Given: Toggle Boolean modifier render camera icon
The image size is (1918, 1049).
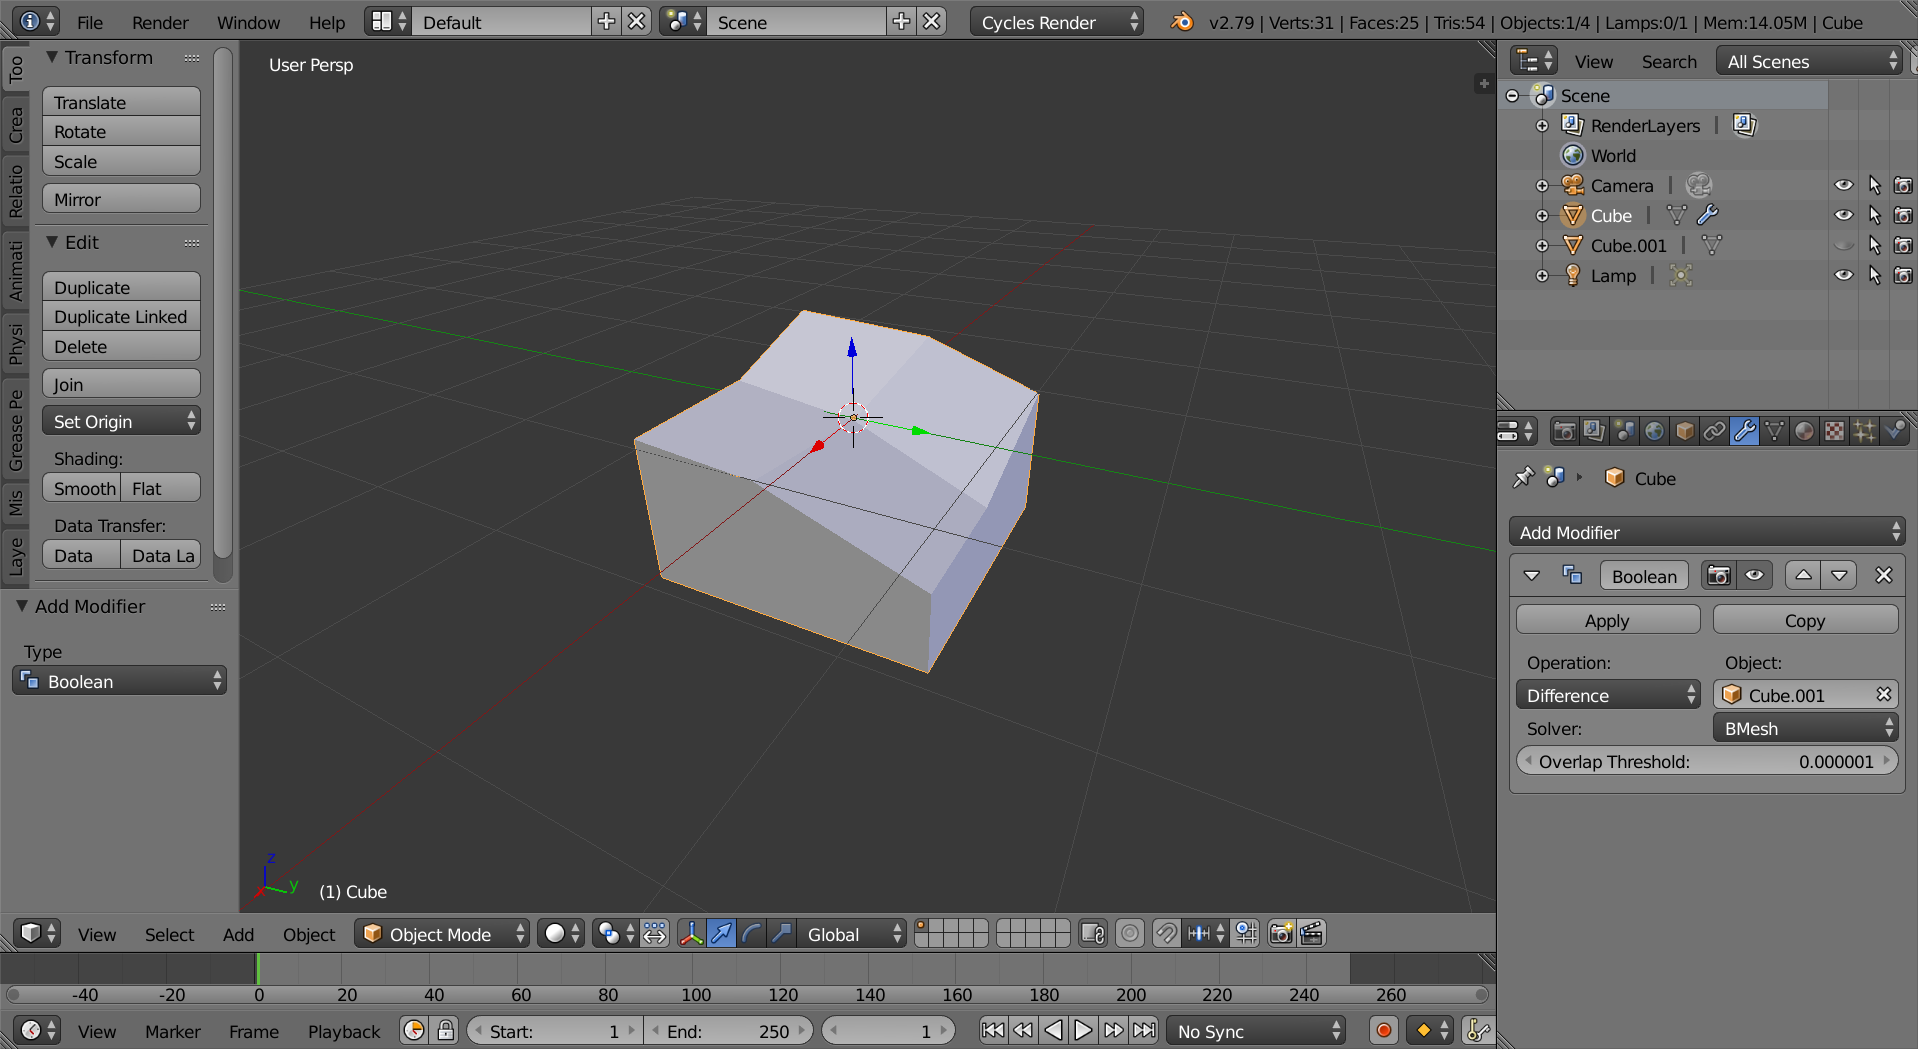Looking at the screenshot, I should [x=1719, y=576].
